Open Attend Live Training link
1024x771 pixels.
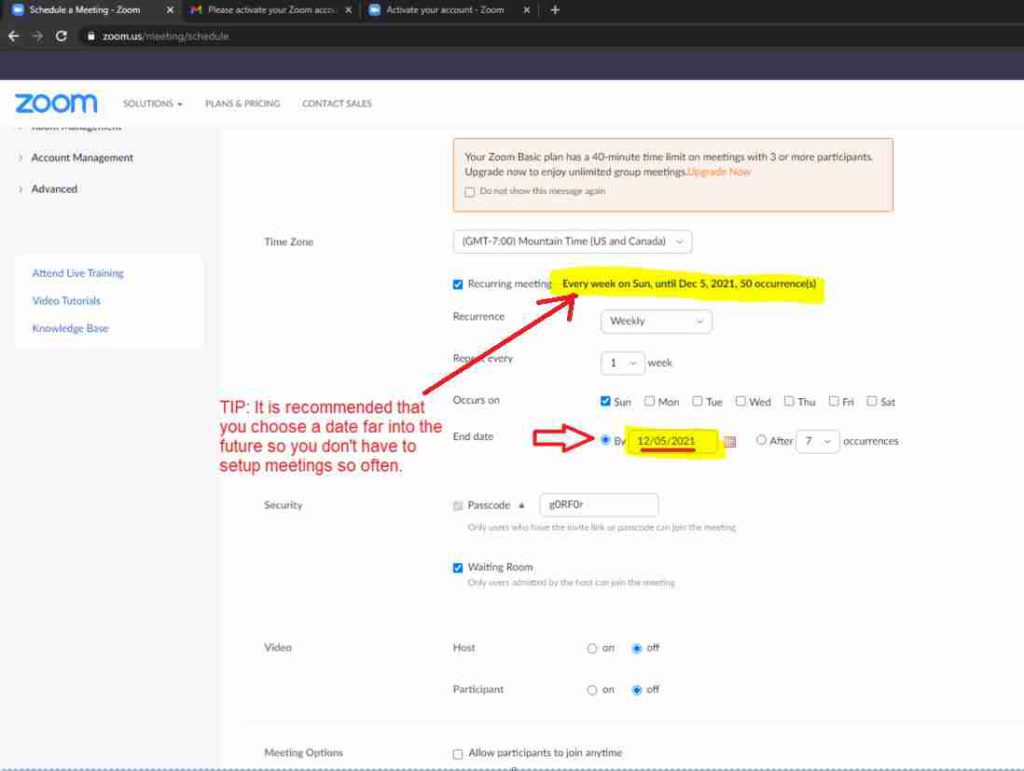point(78,273)
